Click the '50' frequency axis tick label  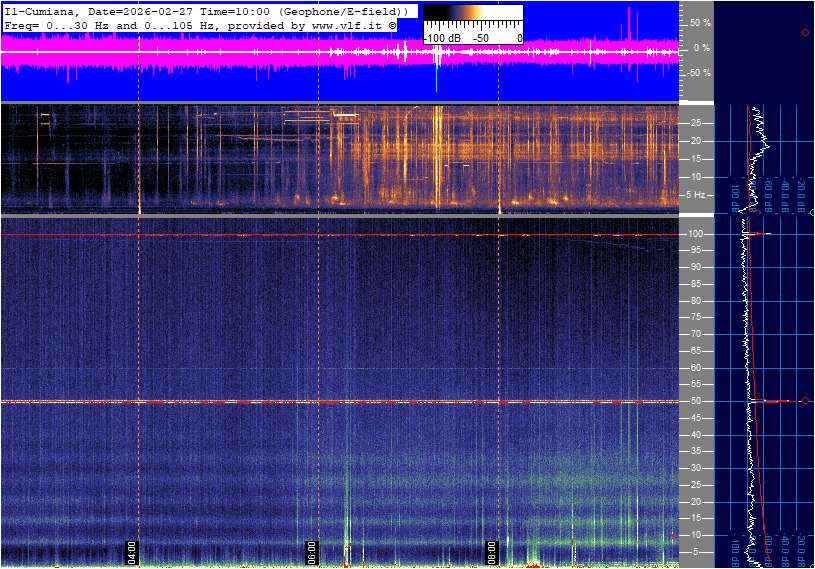point(695,401)
